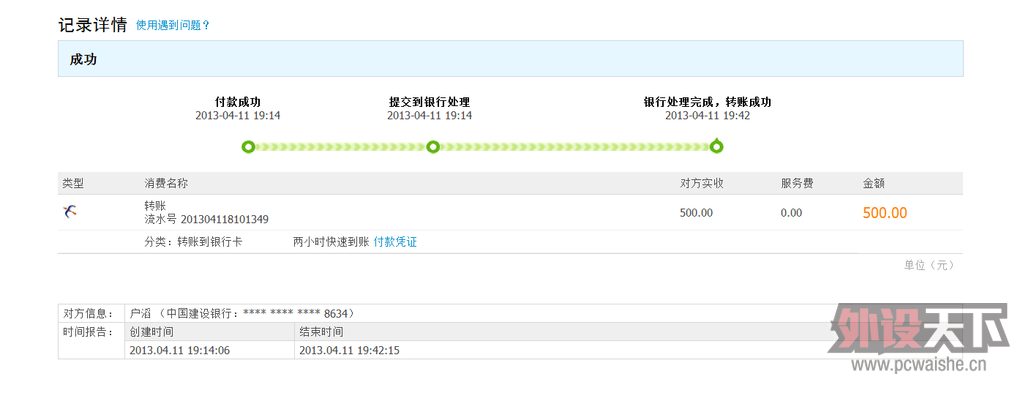The width and height of the screenshot is (1023, 393).
Task: Click the 付款成功 step label
Action: pos(238,102)
